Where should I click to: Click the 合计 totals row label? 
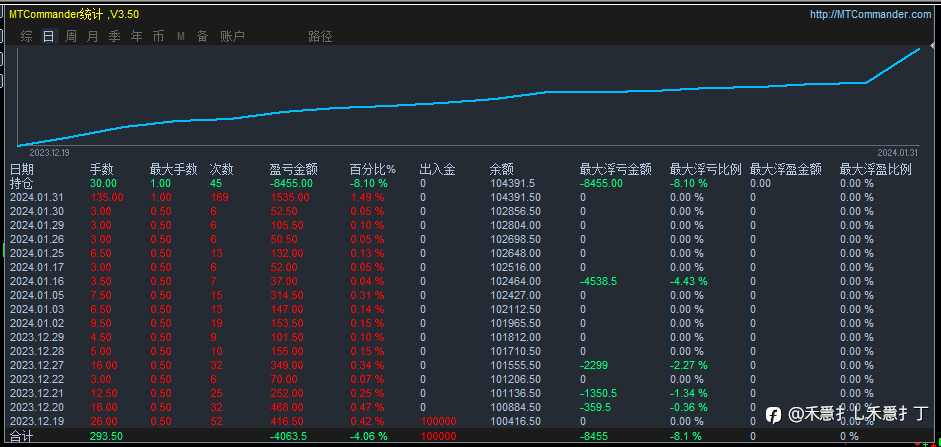(x=22, y=437)
